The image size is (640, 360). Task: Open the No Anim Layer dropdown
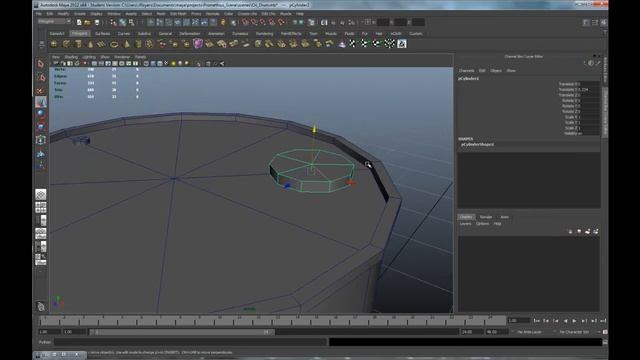point(528,332)
